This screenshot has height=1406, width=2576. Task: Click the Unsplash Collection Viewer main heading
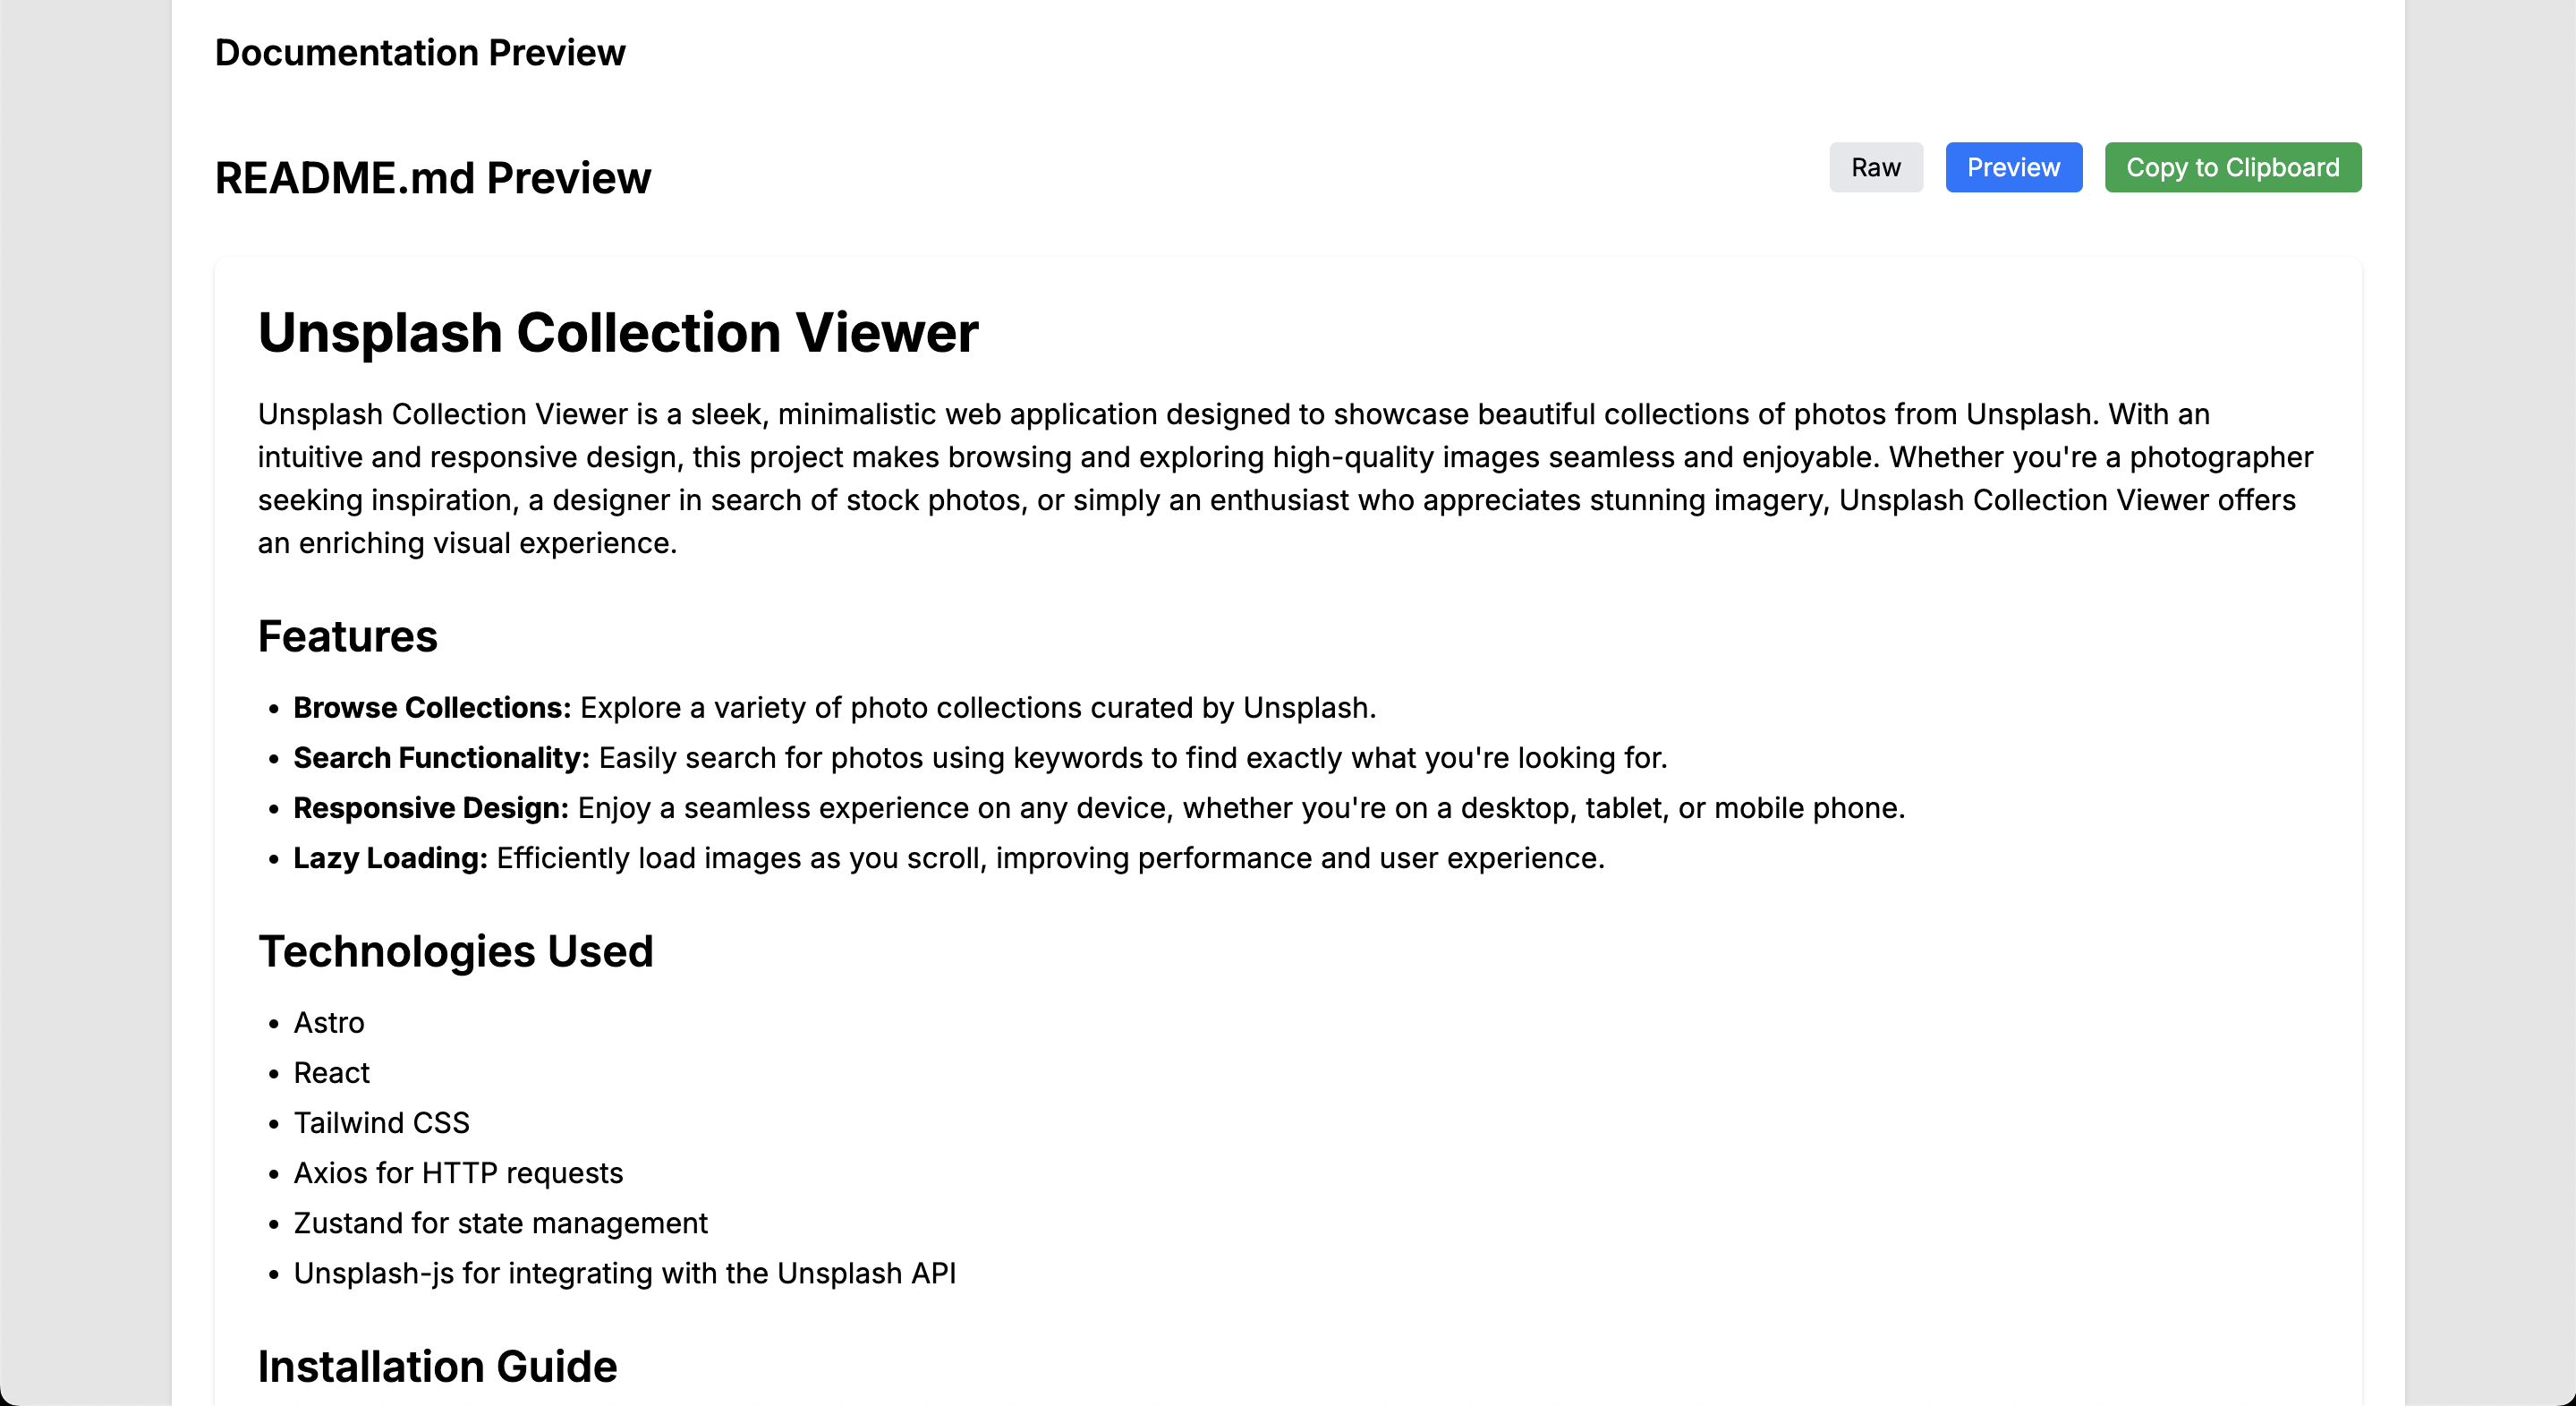pos(618,332)
